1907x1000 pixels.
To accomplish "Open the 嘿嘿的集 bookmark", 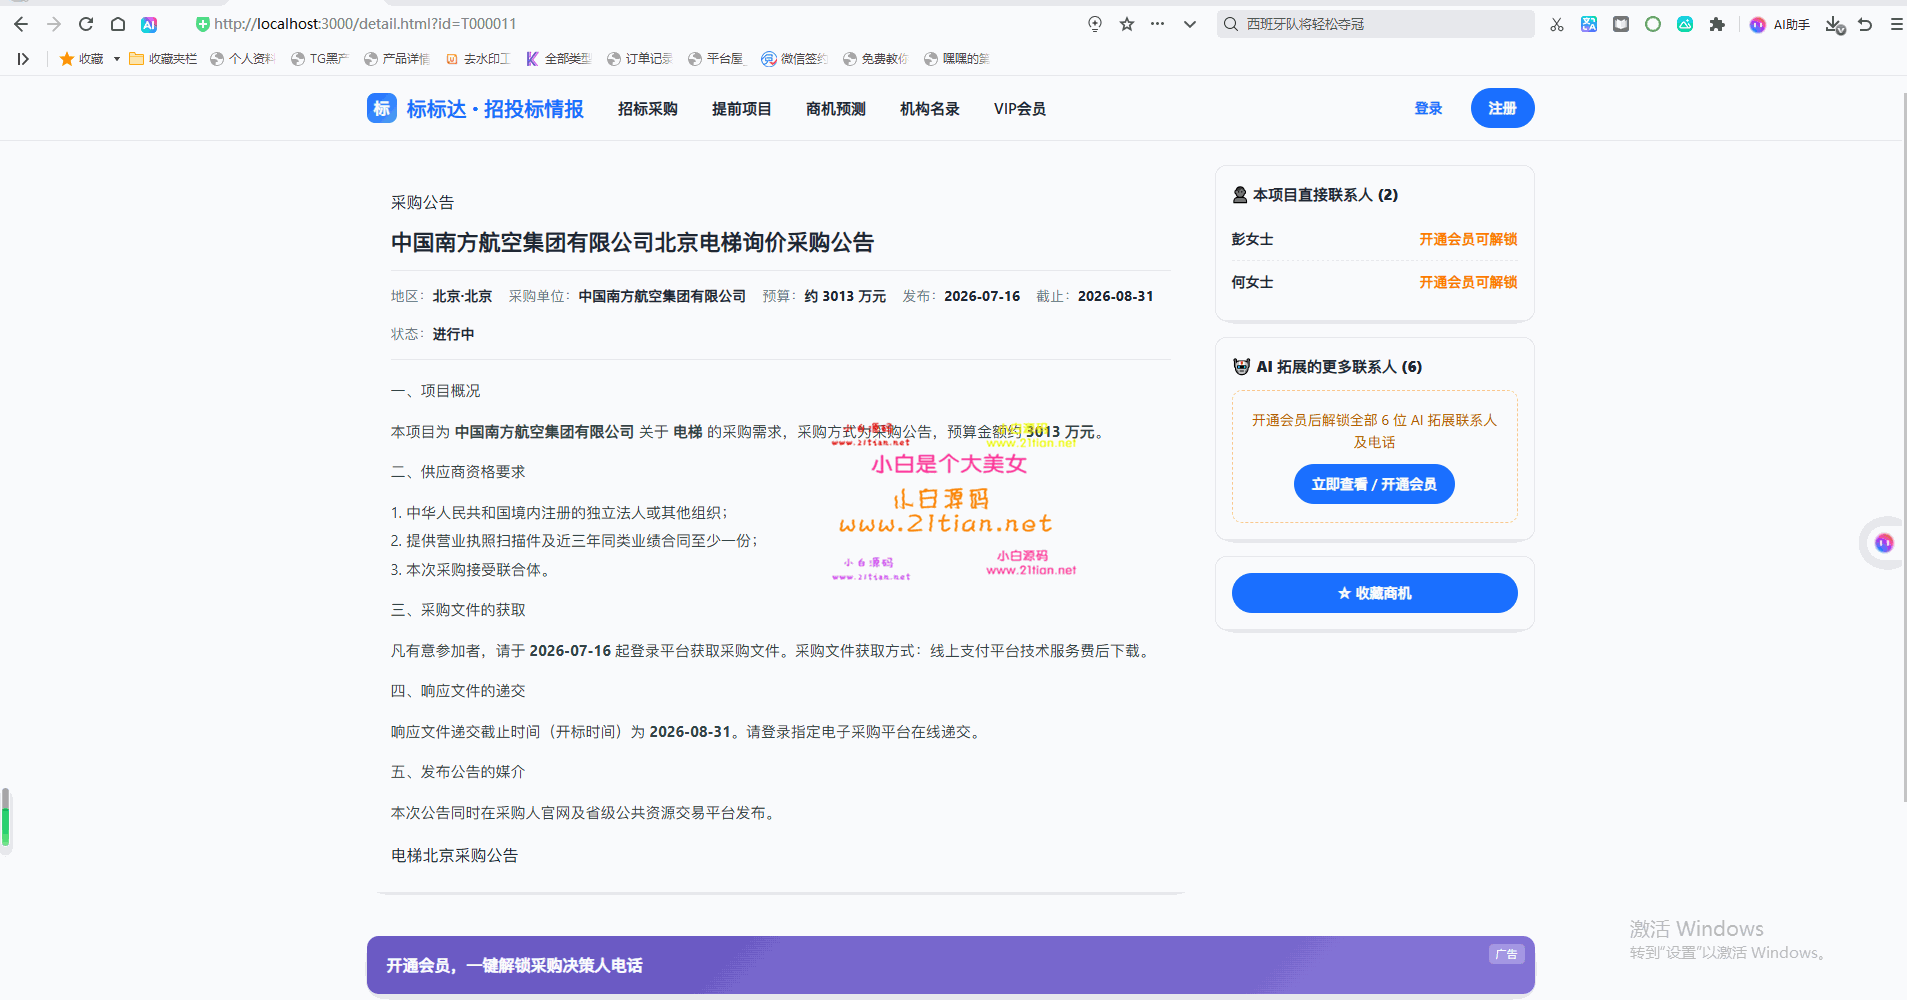I will click(957, 59).
